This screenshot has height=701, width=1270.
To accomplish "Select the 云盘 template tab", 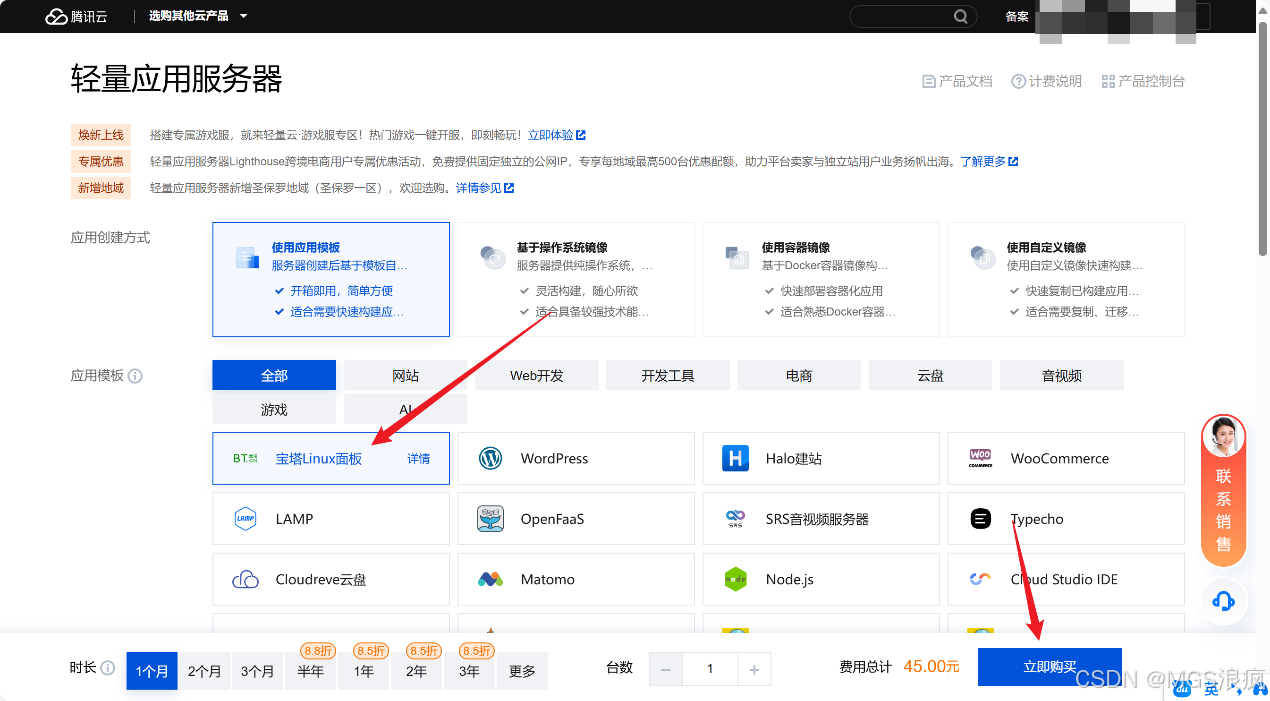I will [930, 375].
